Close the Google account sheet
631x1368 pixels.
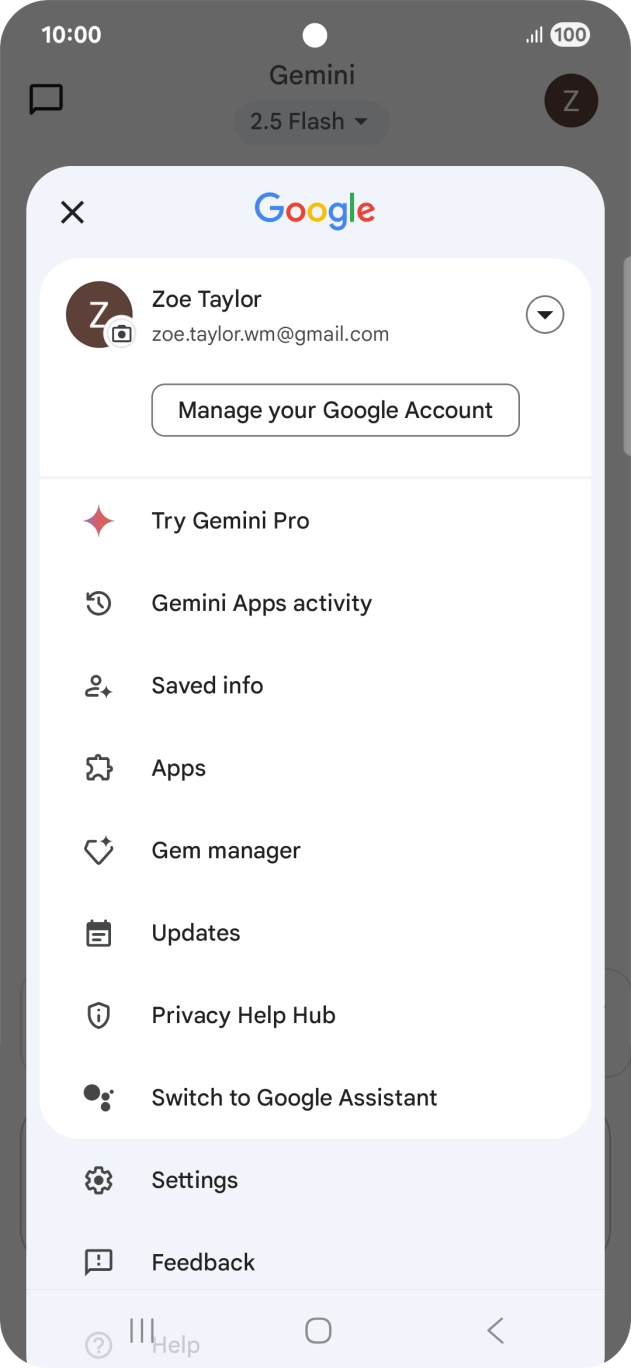pos(72,212)
